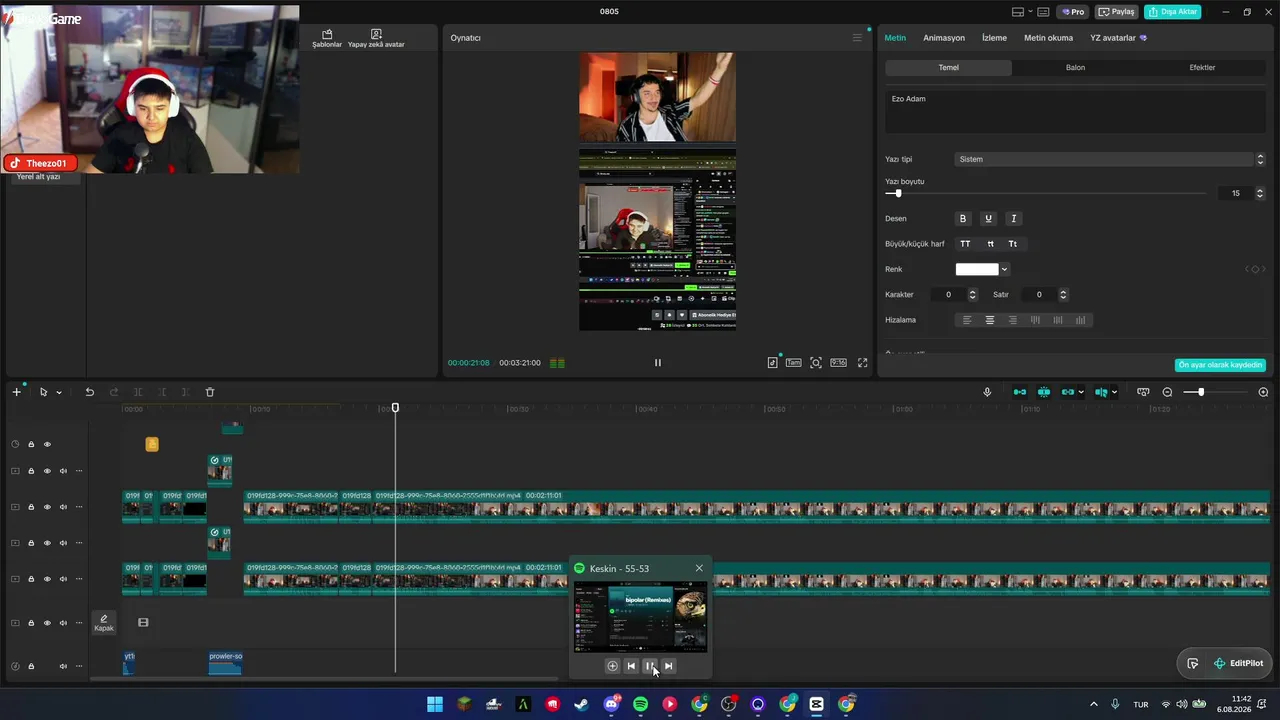Toggle the main track magnet in timeline toolbar
Image resolution: width=1280 pixels, height=720 pixels.
[x=1020, y=392]
